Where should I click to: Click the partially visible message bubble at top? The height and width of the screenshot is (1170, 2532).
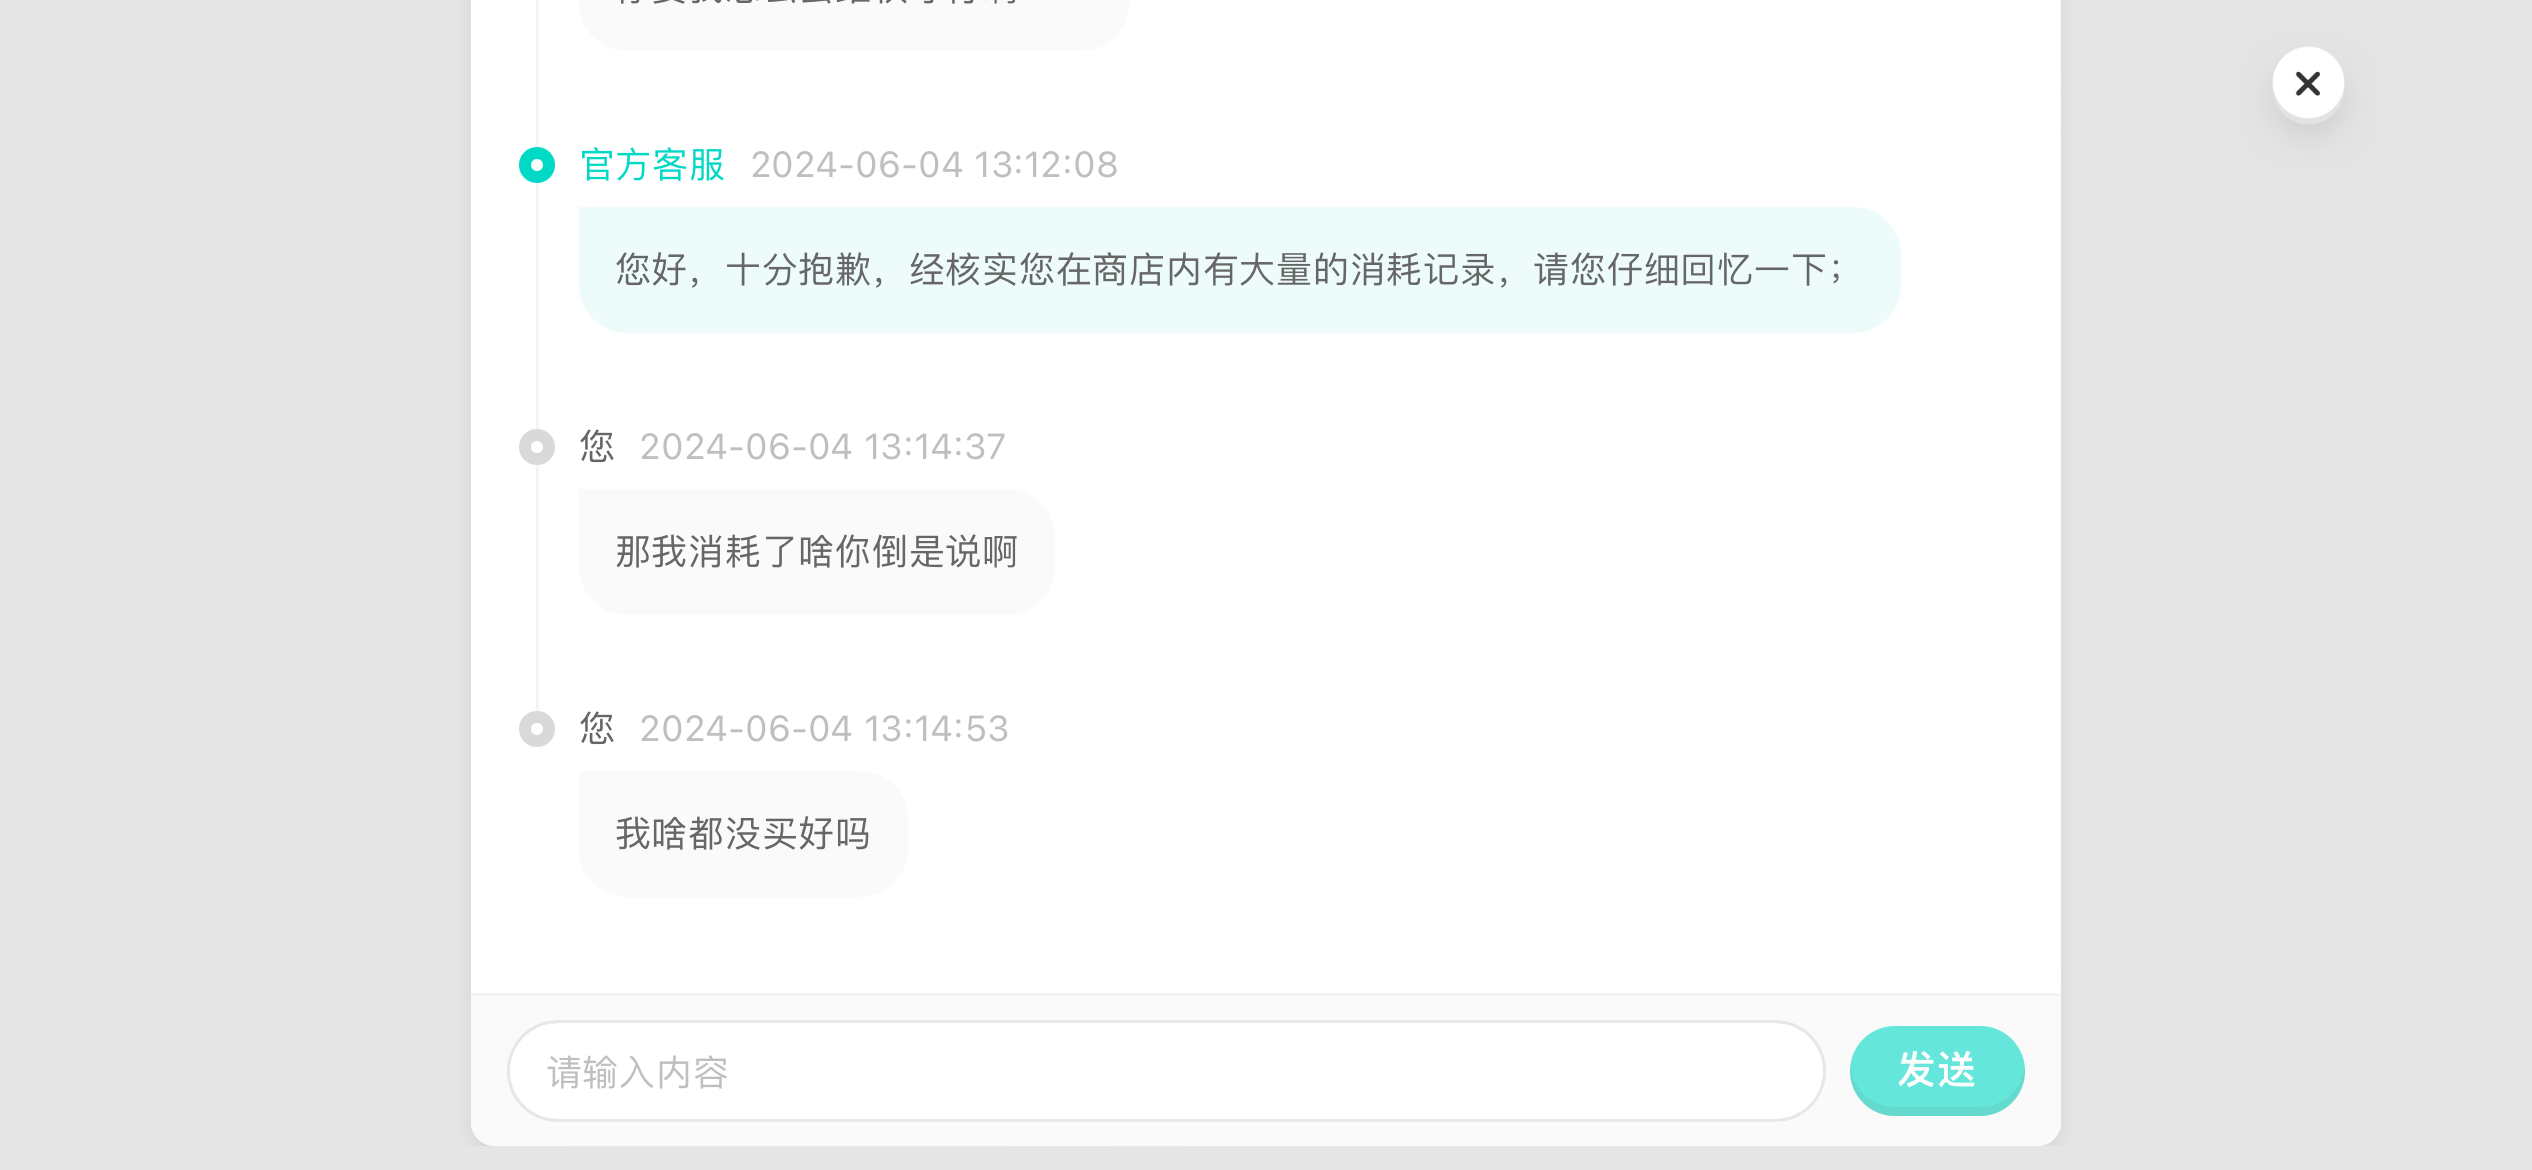pyautogui.click(x=854, y=22)
